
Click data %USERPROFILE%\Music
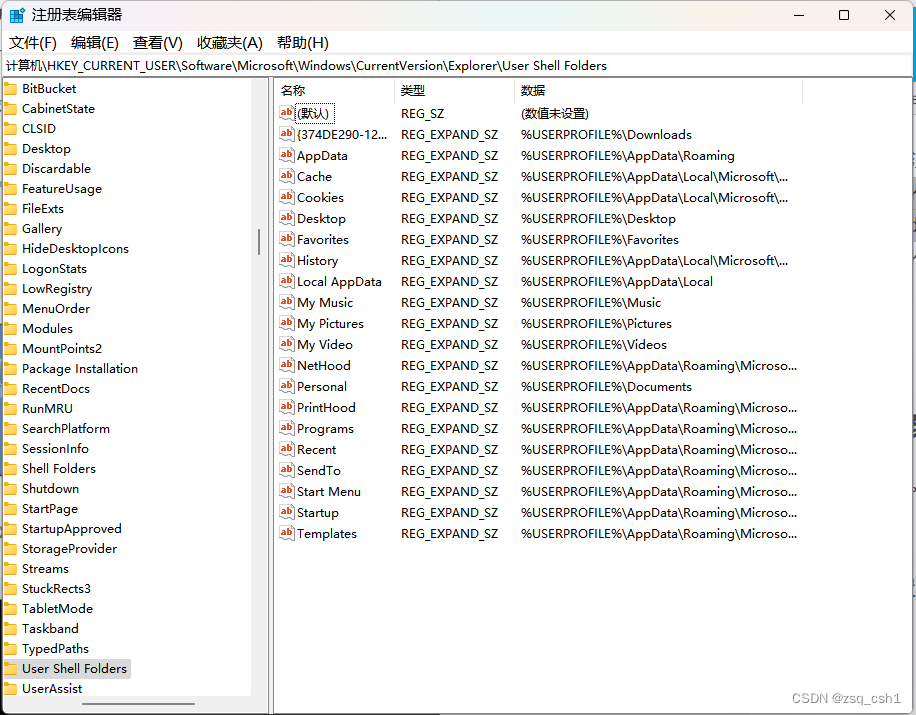591,303
